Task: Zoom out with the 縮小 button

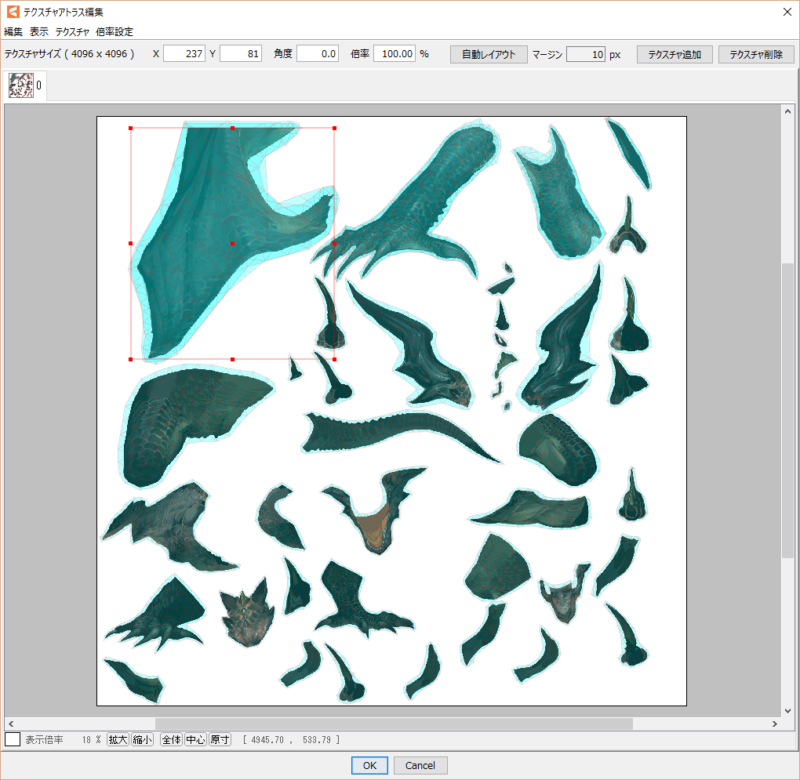Action: [142, 739]
